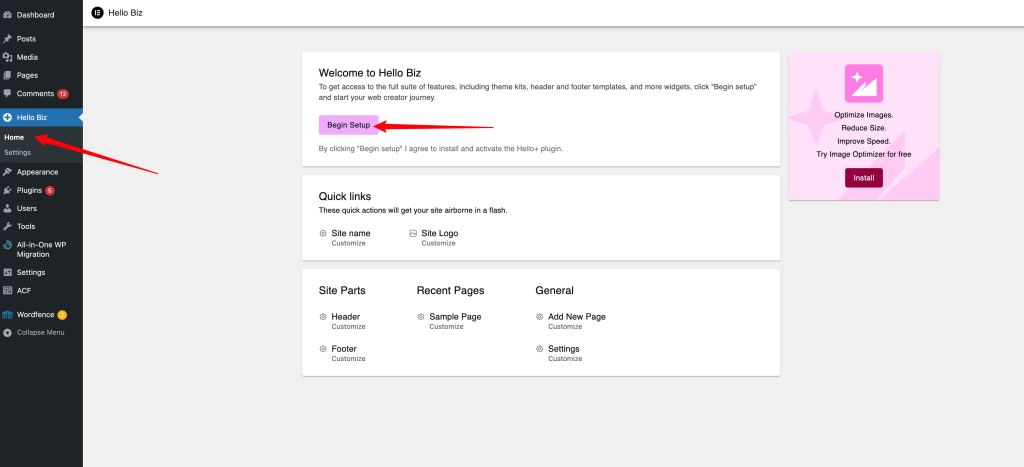The image size is (1024, 467).
Task: Click the Plugins plug icon
Action: [x=7, y=191]
